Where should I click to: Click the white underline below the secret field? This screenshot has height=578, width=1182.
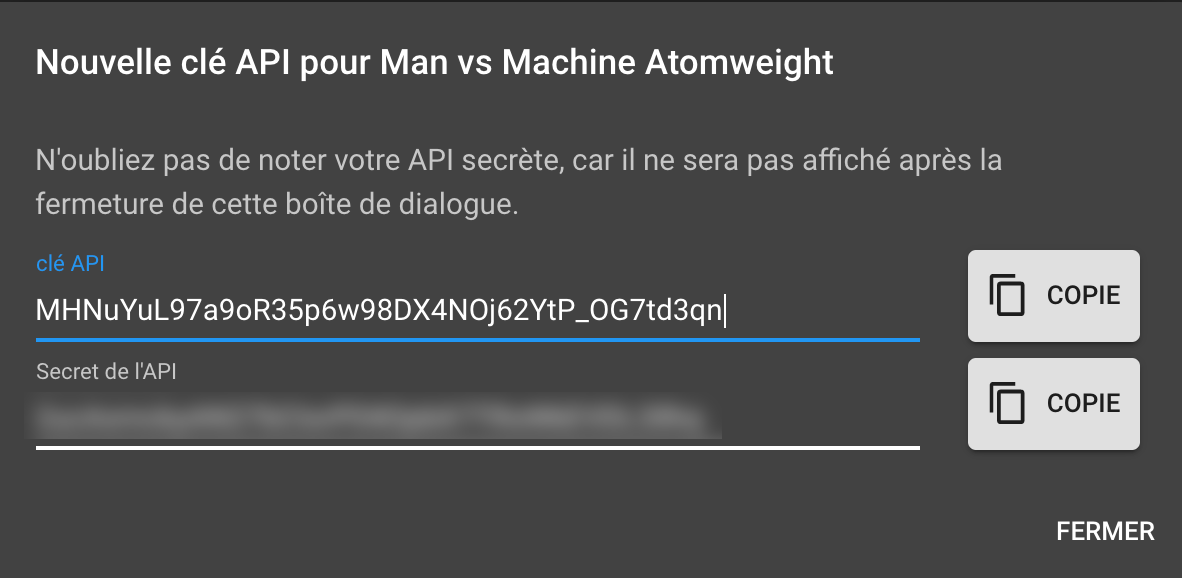tap(477, 448)
